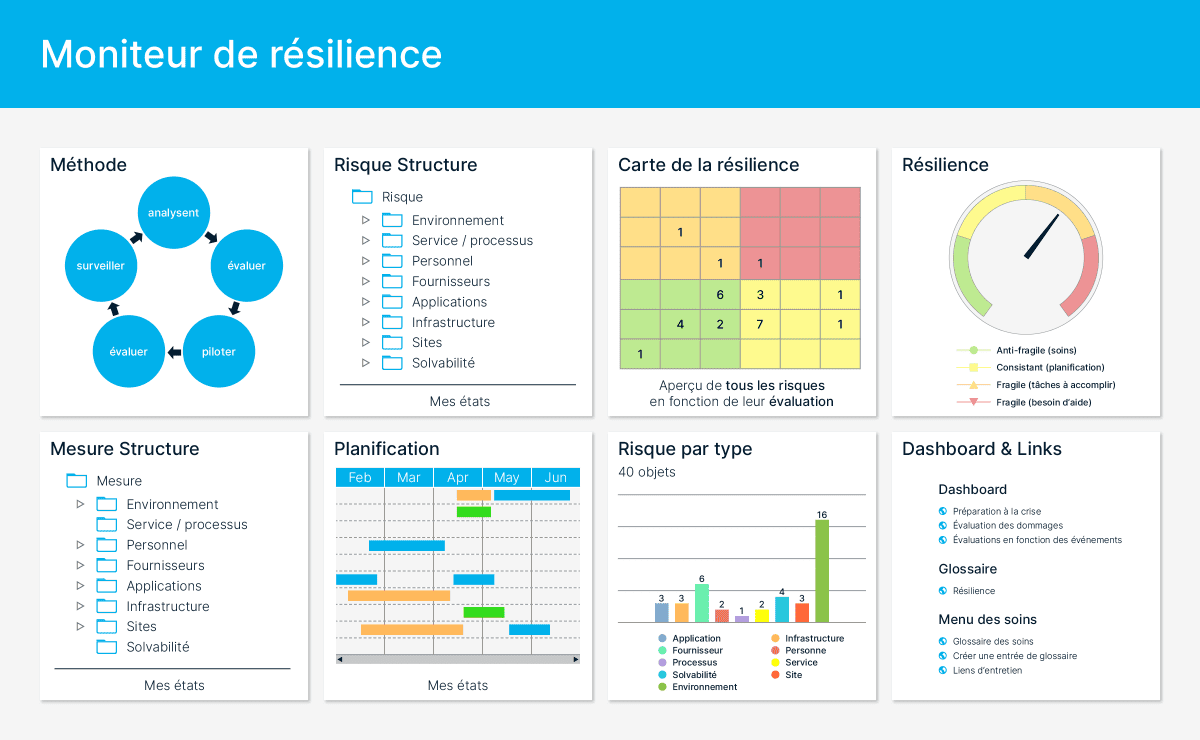This screenshot has height=740, width=1200.
Task: Click the horizontal scrollbar below the Gantt chart
Action: 457,659
